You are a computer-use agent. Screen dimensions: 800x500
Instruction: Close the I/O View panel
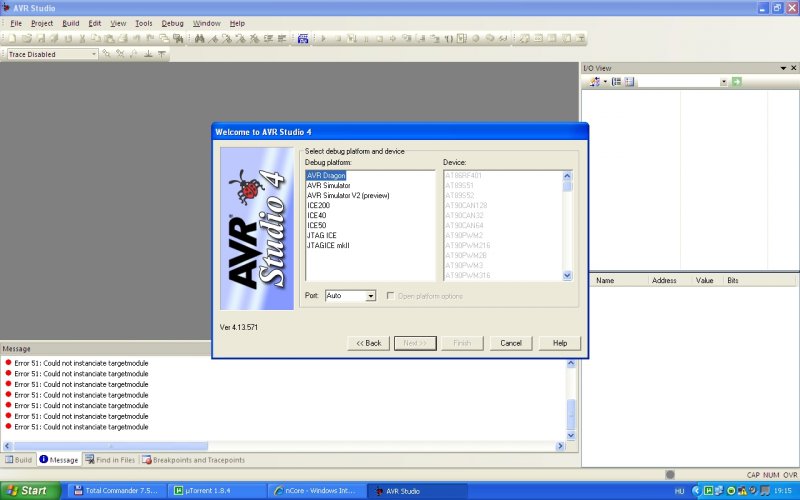pyautogui.click(x=793, y=68)
